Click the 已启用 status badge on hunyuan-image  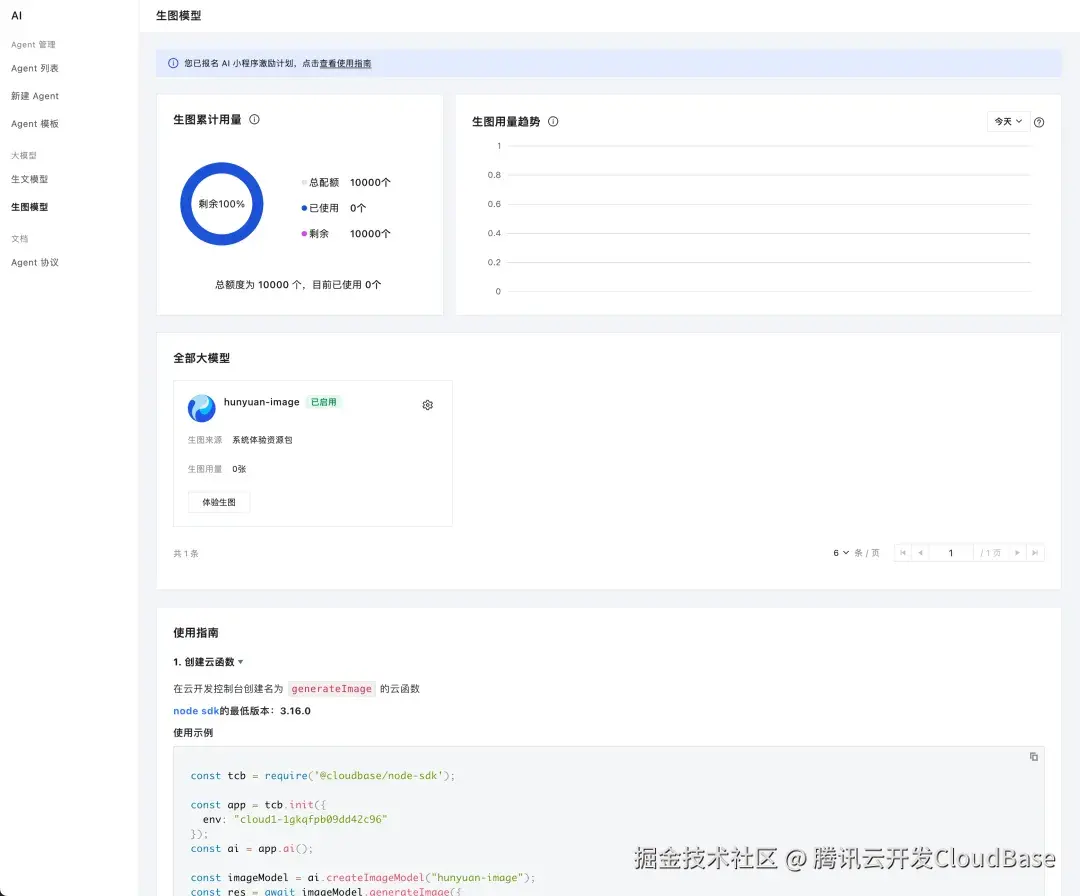[x=323, y=402]
